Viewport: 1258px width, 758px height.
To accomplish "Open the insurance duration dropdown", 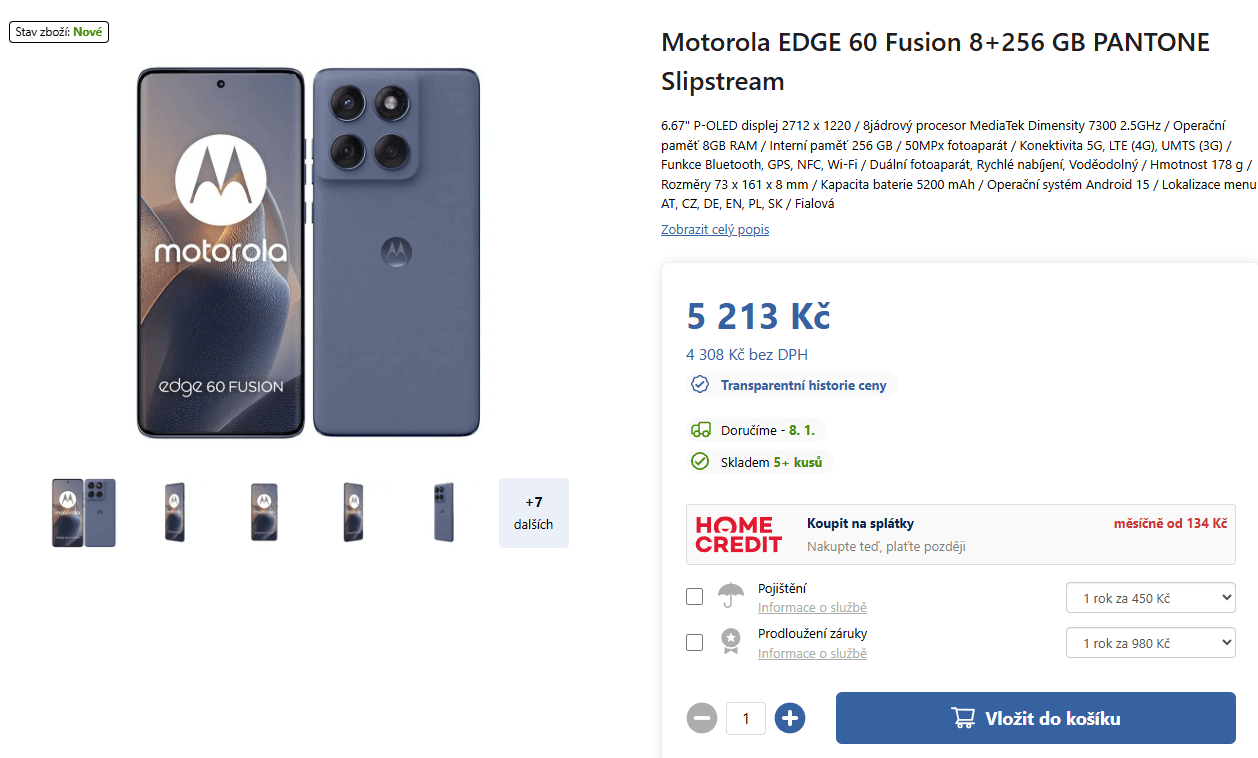I will coord(1151,599).
